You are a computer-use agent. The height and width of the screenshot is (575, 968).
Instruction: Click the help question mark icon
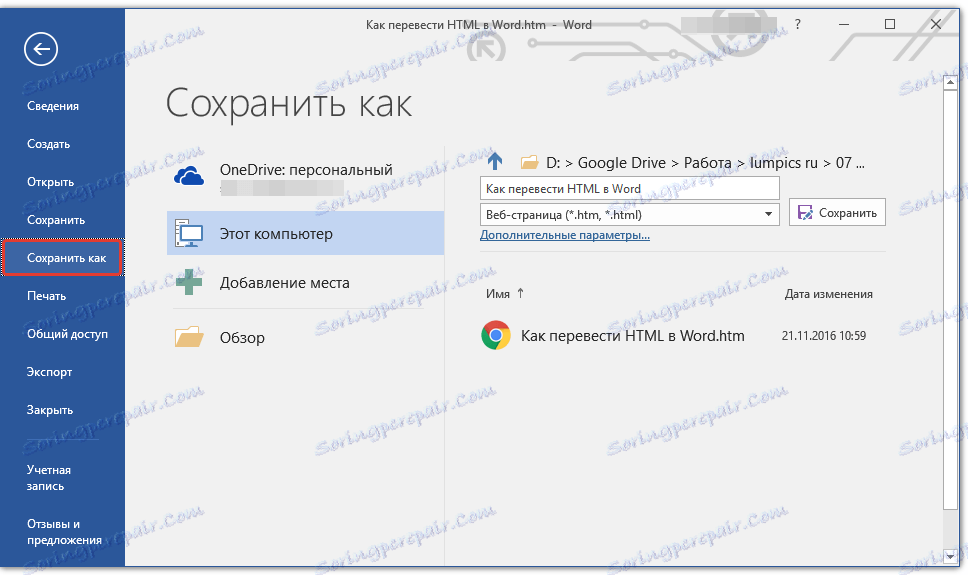pyautogui.click(x=798, y=24)
